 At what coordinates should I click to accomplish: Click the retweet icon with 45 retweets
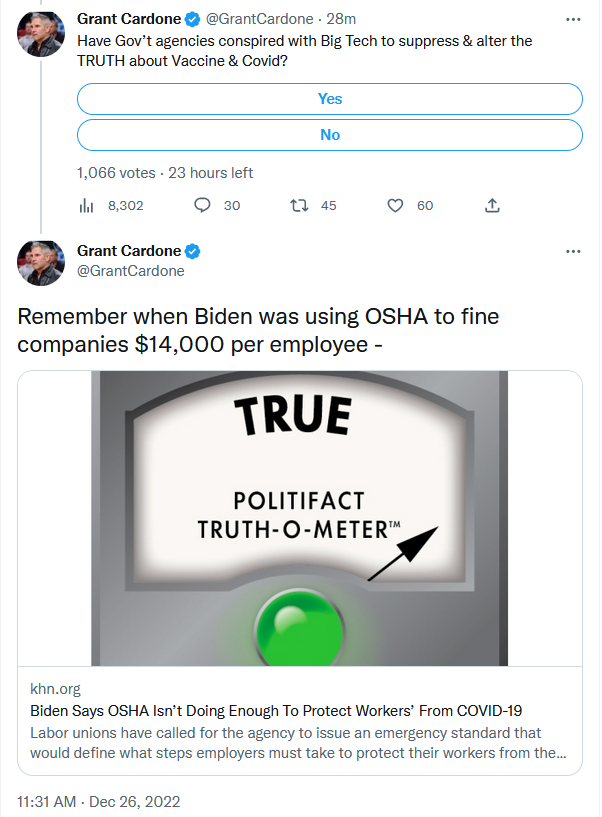pos(297,205)
